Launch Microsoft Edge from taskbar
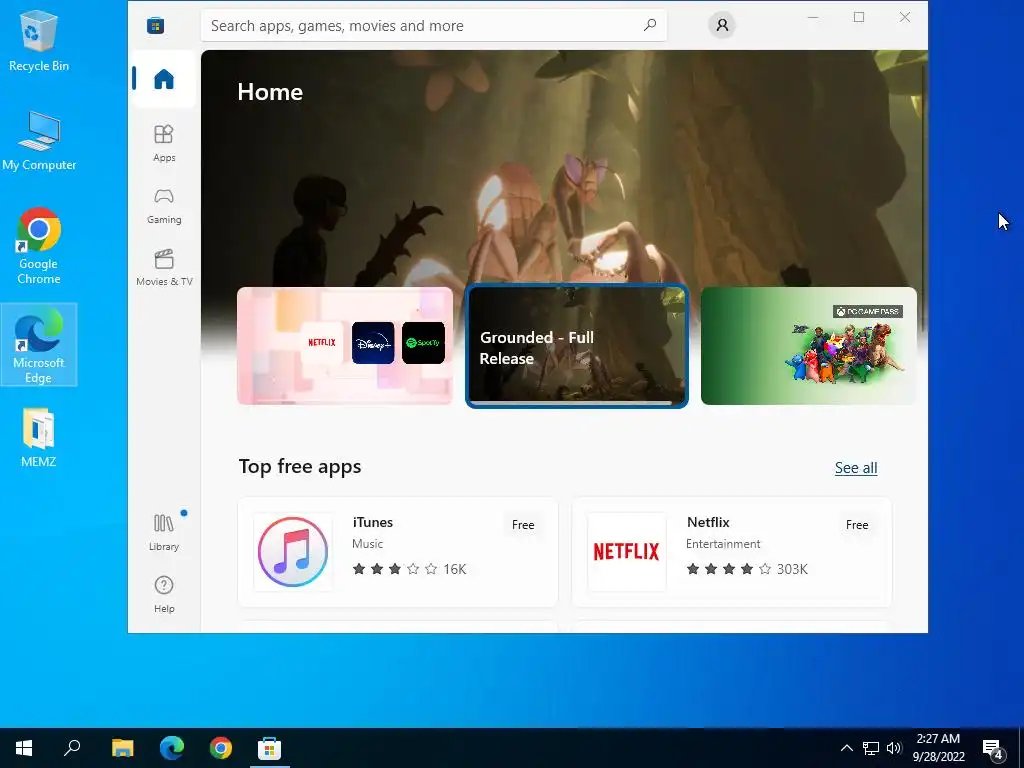 point(172,748)
